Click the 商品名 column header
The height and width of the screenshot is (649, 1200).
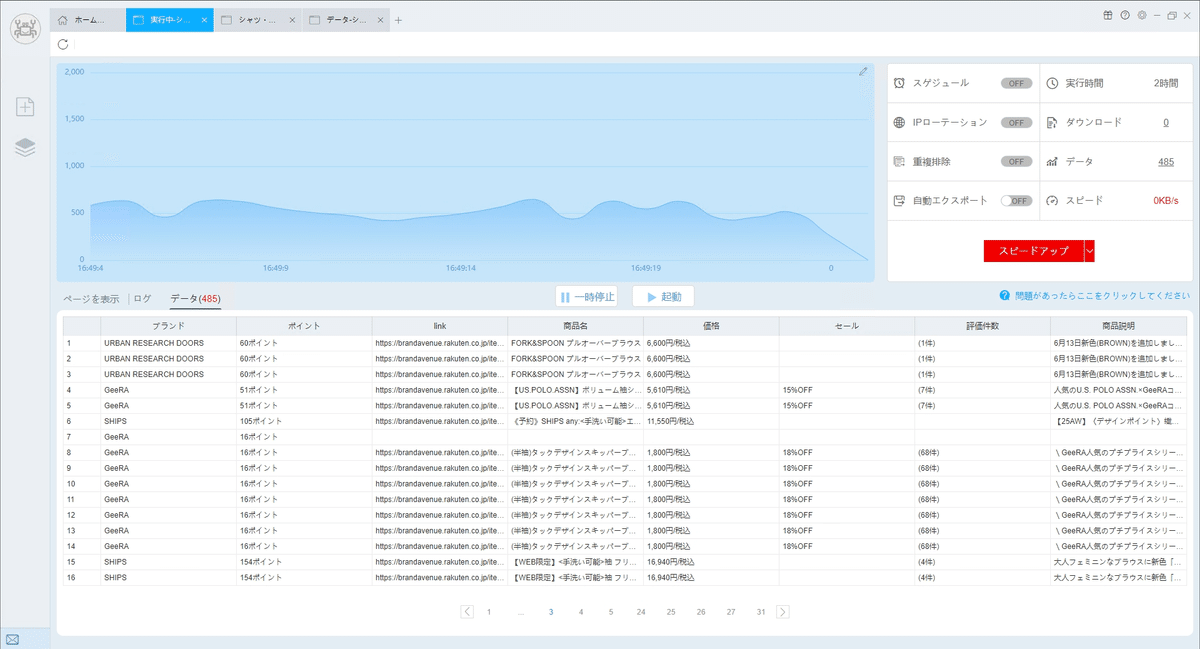(575, 326)
